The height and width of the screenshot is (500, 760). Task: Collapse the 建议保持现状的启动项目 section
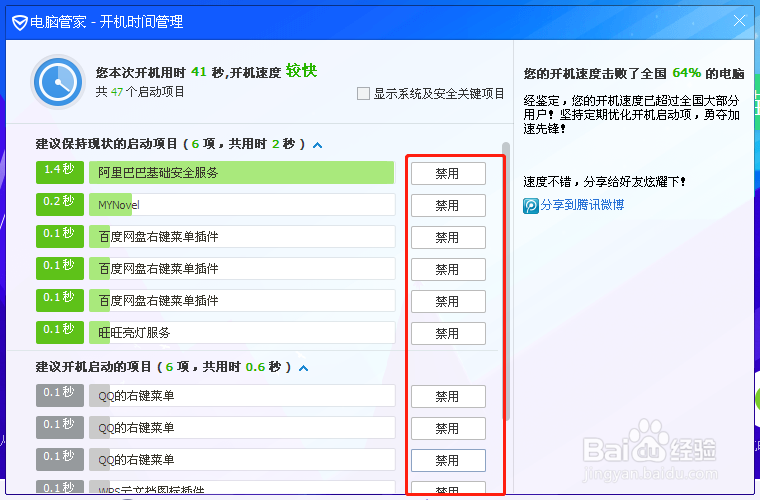317,145
